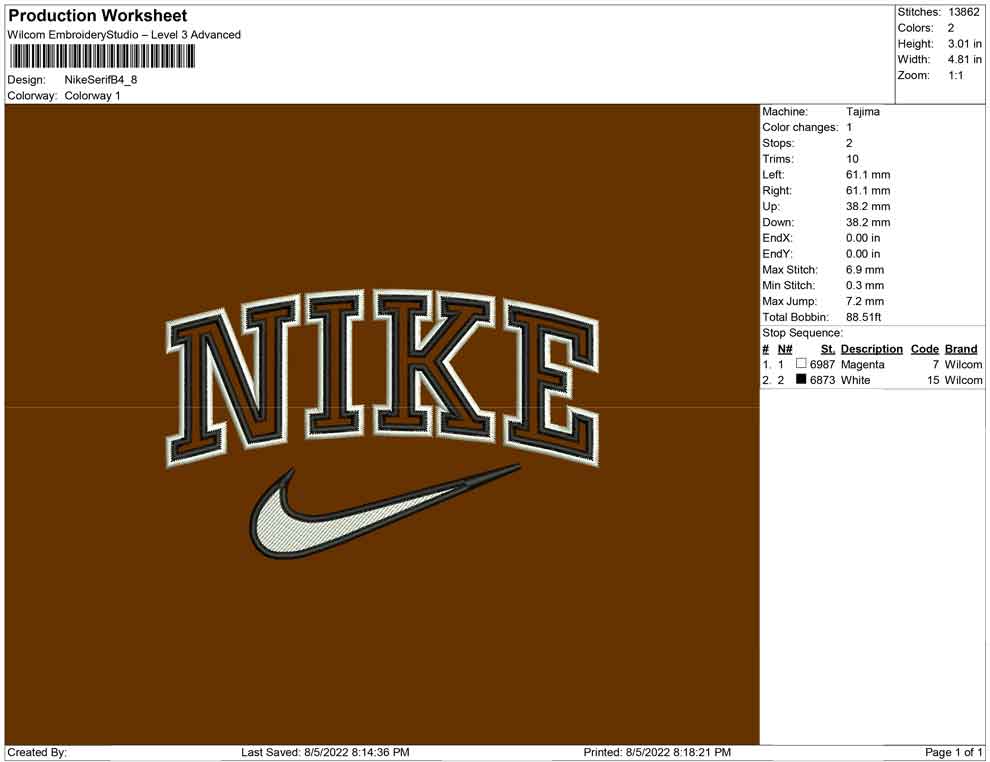Viewport: 990px width, 762px height.
Task: Click the 'Page 1 of 1' indicator
Action: point(953,752)
